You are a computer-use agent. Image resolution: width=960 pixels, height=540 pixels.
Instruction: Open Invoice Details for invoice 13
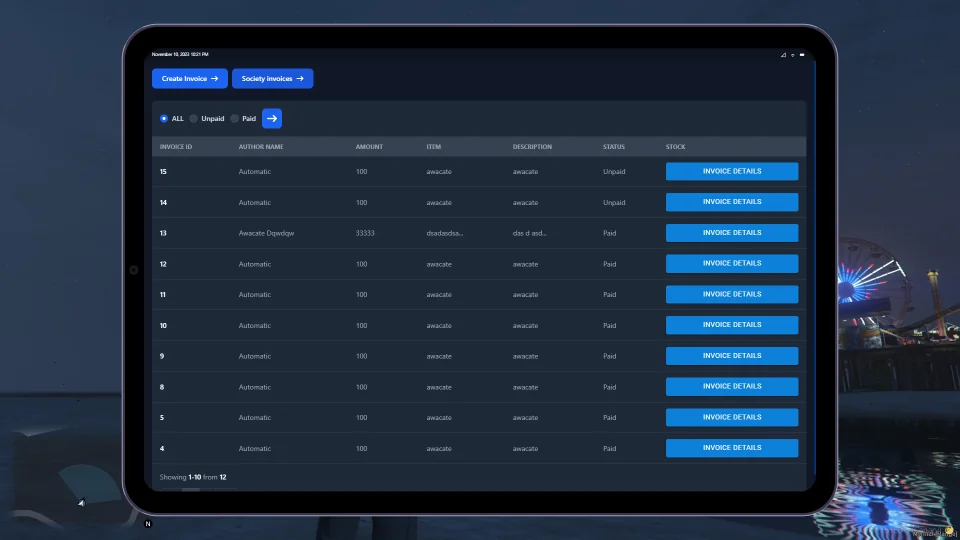coord(732,233)
